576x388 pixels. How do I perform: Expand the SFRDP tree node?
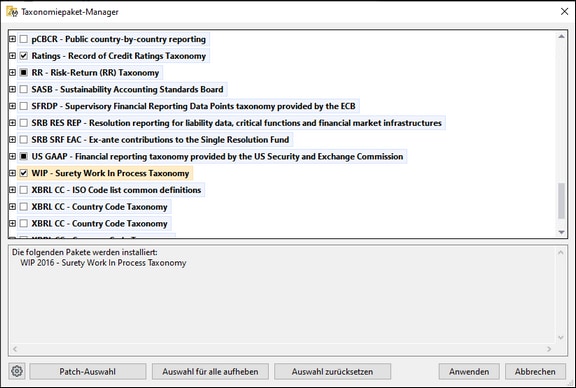point(12,106)
